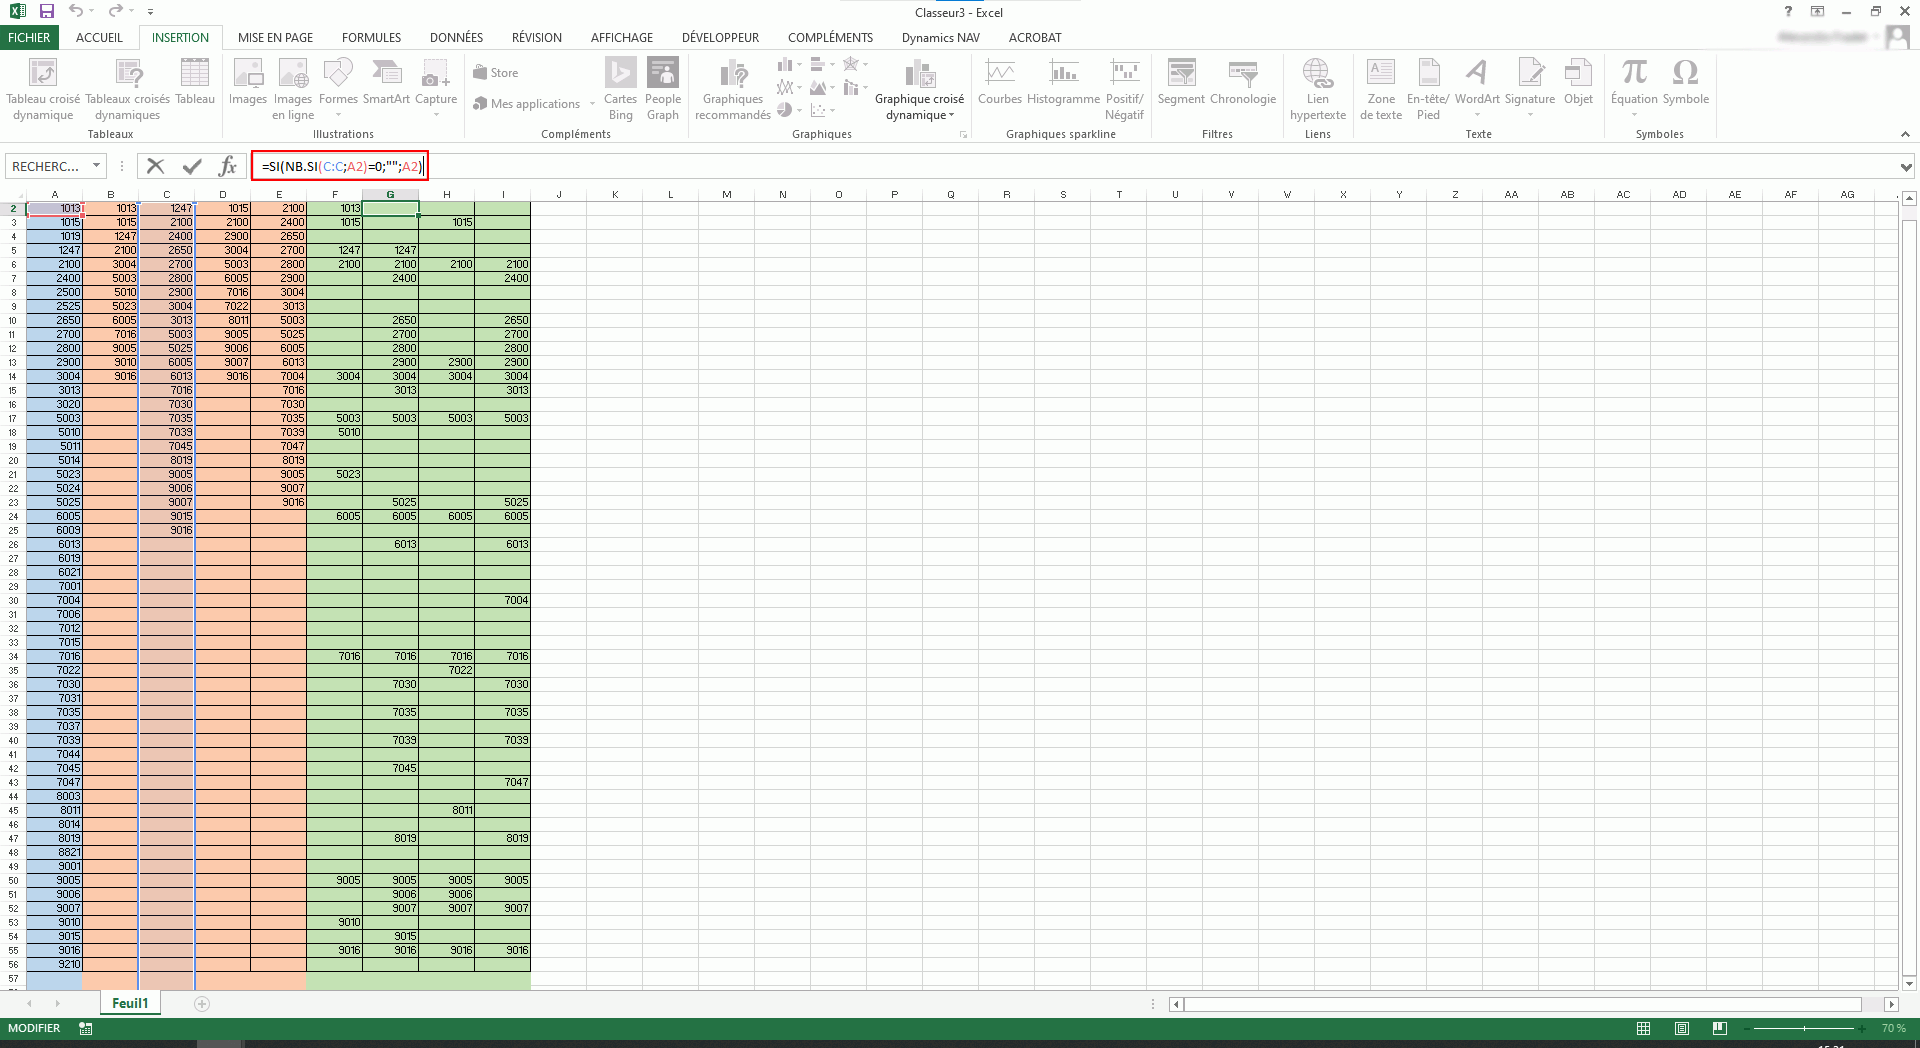Switch to page break preview
Image resolution: width=1920 pixels, height=1048 pixels.
pos(1719,1028)
